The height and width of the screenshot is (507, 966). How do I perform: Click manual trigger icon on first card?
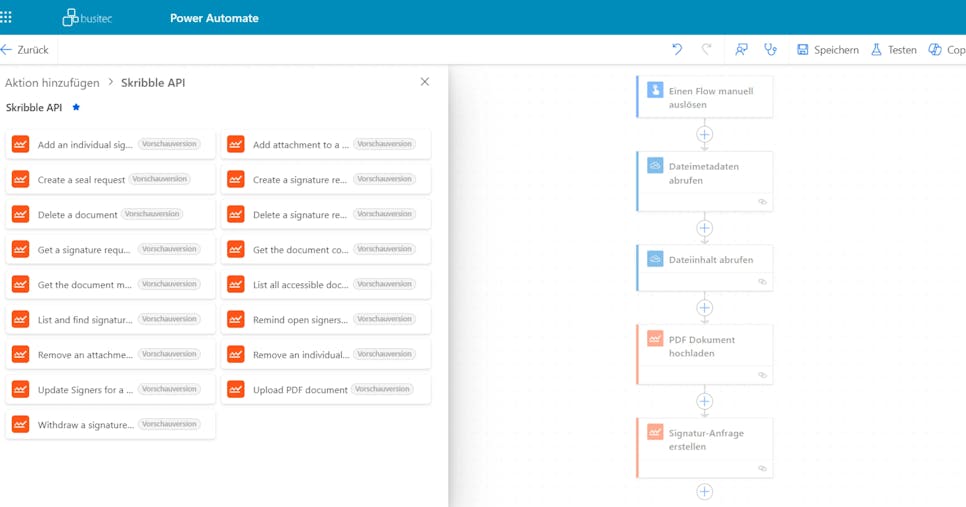655,90
